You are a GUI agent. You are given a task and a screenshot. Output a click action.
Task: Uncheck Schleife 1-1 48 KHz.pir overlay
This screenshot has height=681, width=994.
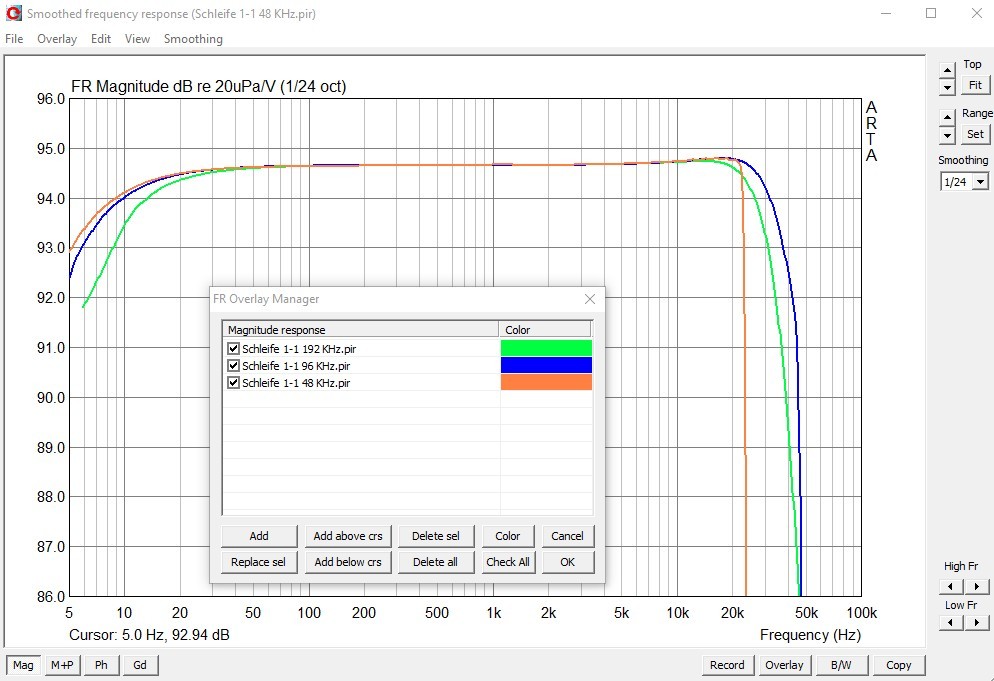pyautogui.click(x=233, y=383)
